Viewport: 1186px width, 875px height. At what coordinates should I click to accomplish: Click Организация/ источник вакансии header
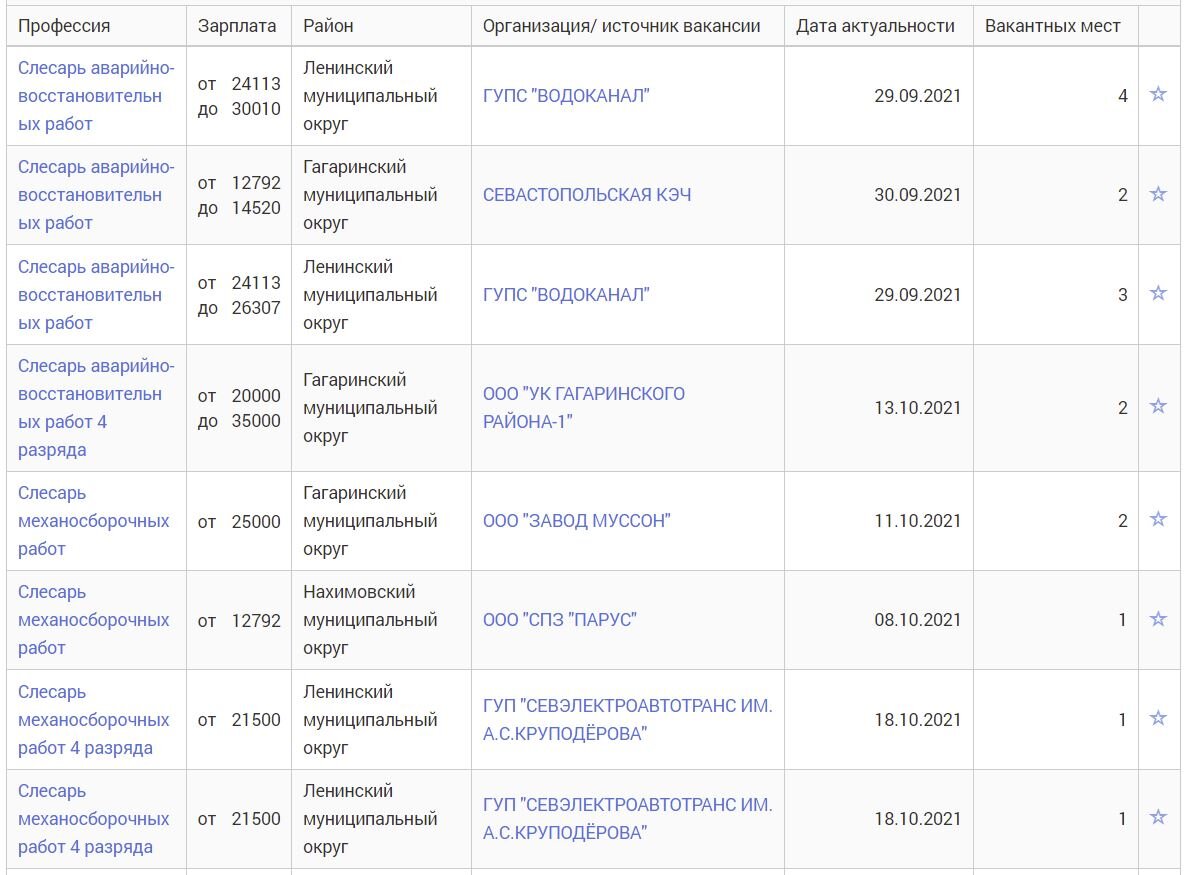[x=621, y=26]
